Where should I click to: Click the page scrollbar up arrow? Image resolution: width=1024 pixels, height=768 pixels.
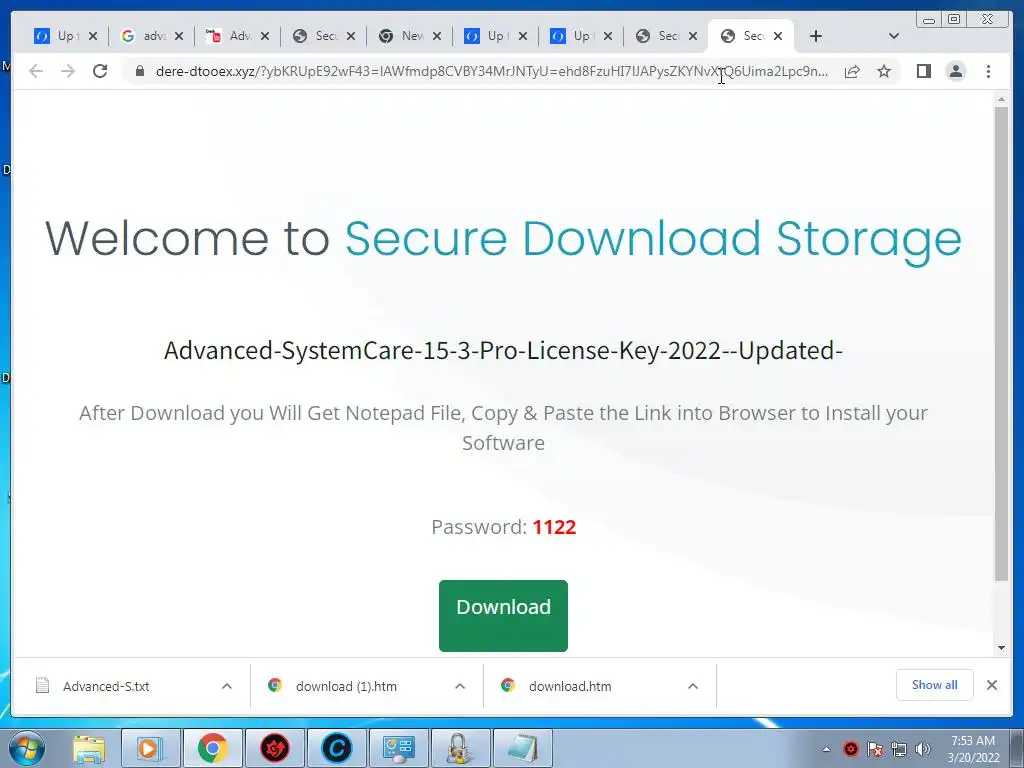[1001, 100]
